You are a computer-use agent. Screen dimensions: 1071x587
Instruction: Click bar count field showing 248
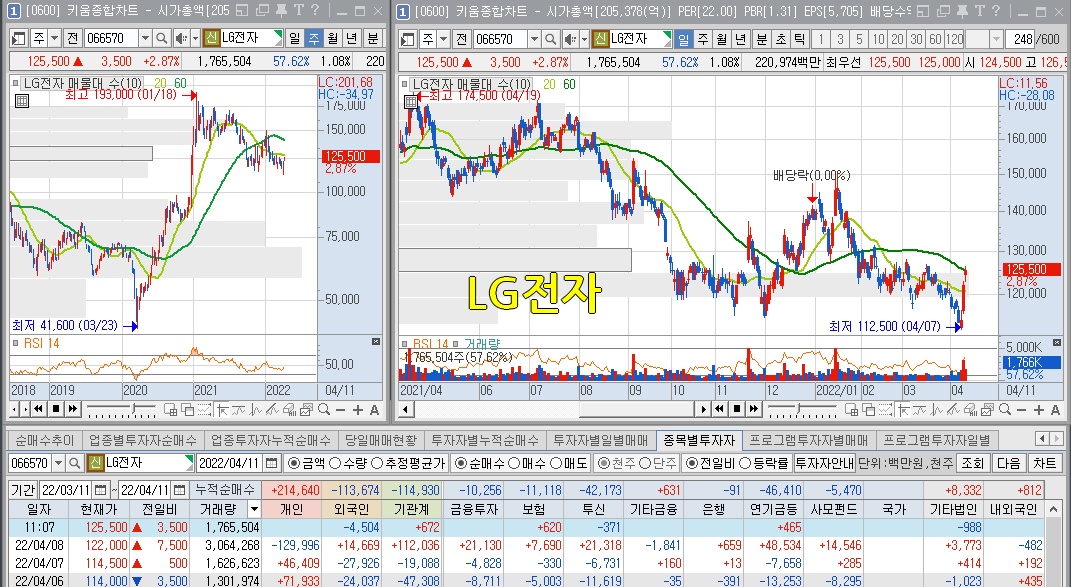[1020, 39]
